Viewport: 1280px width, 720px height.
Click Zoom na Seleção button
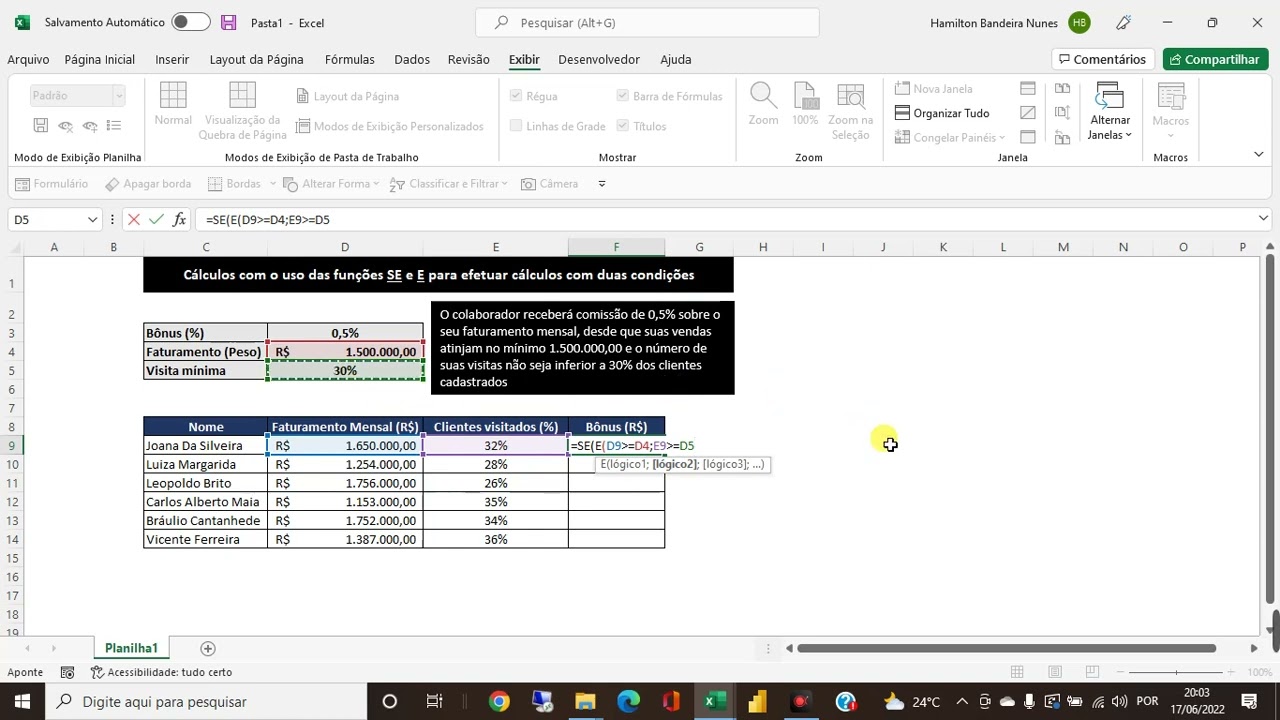tap(850, 112)
